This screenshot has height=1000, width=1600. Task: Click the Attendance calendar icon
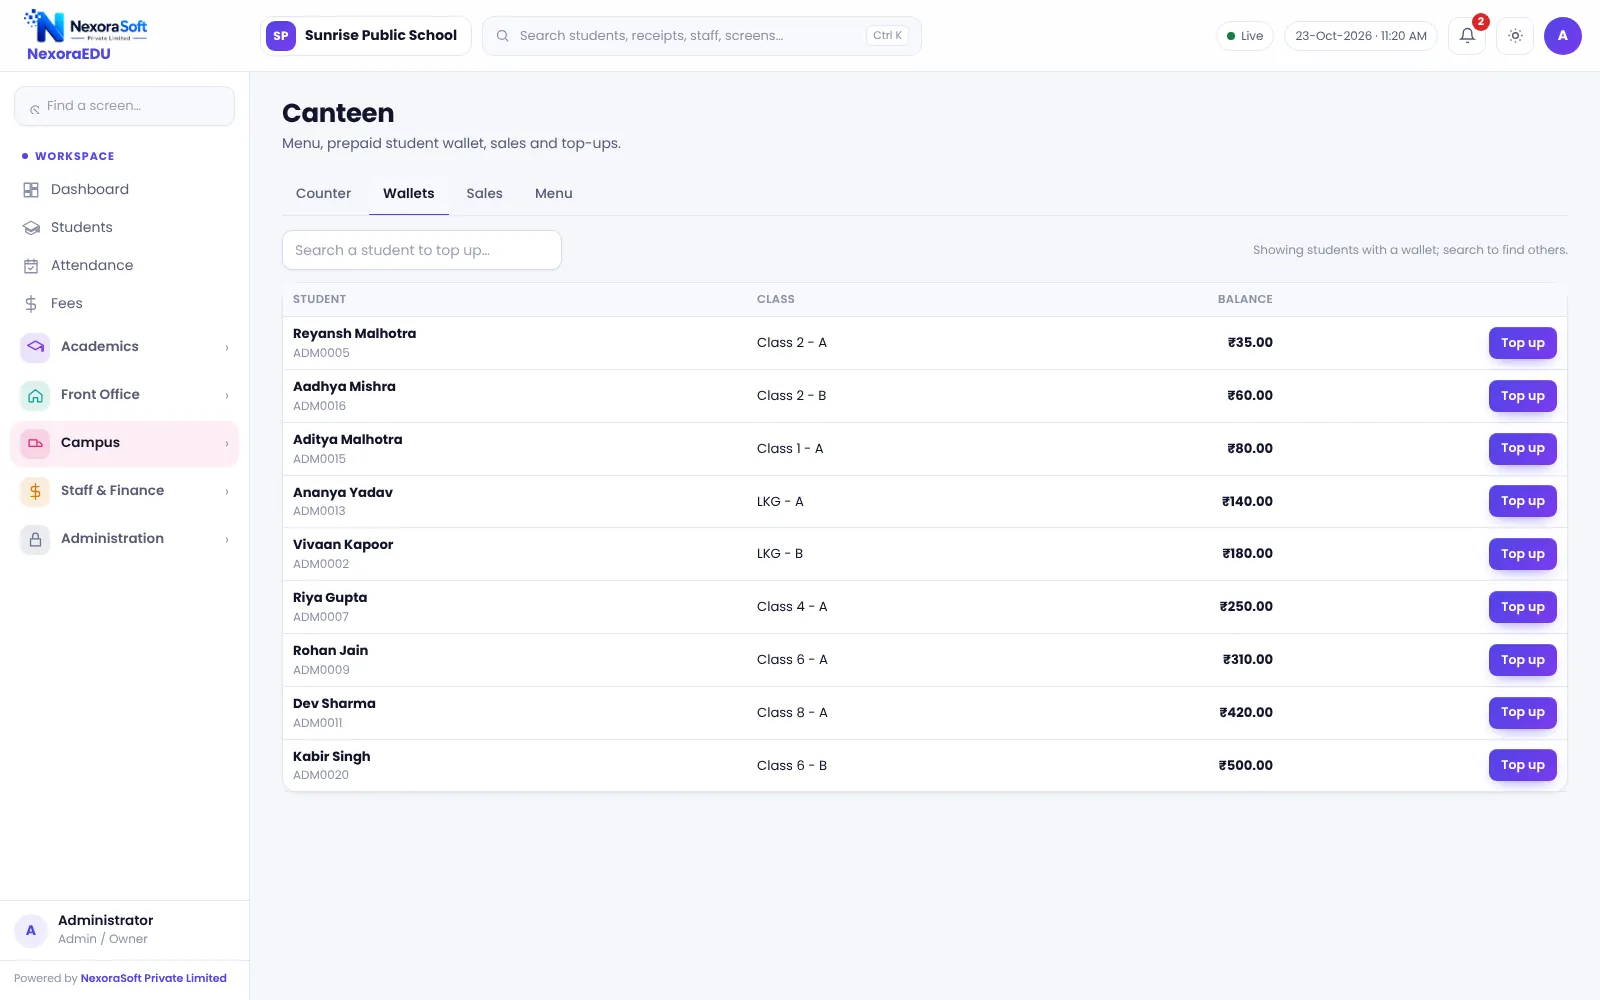[31, 266]
